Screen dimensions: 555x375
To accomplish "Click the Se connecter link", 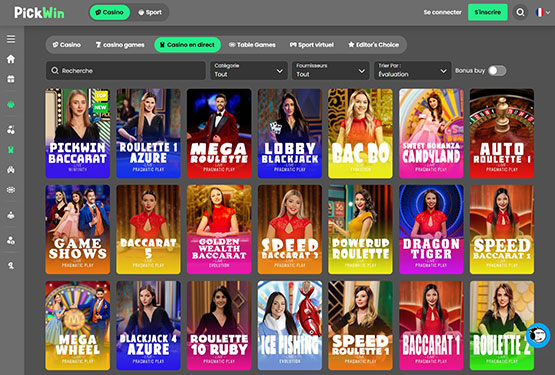I will click(x=442, y=12).
